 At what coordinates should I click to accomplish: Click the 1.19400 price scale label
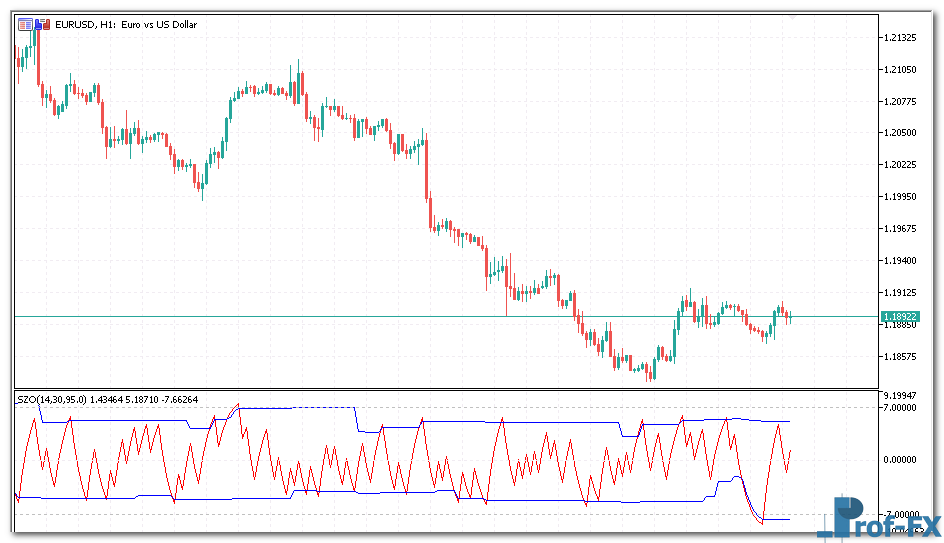point(902,261)
